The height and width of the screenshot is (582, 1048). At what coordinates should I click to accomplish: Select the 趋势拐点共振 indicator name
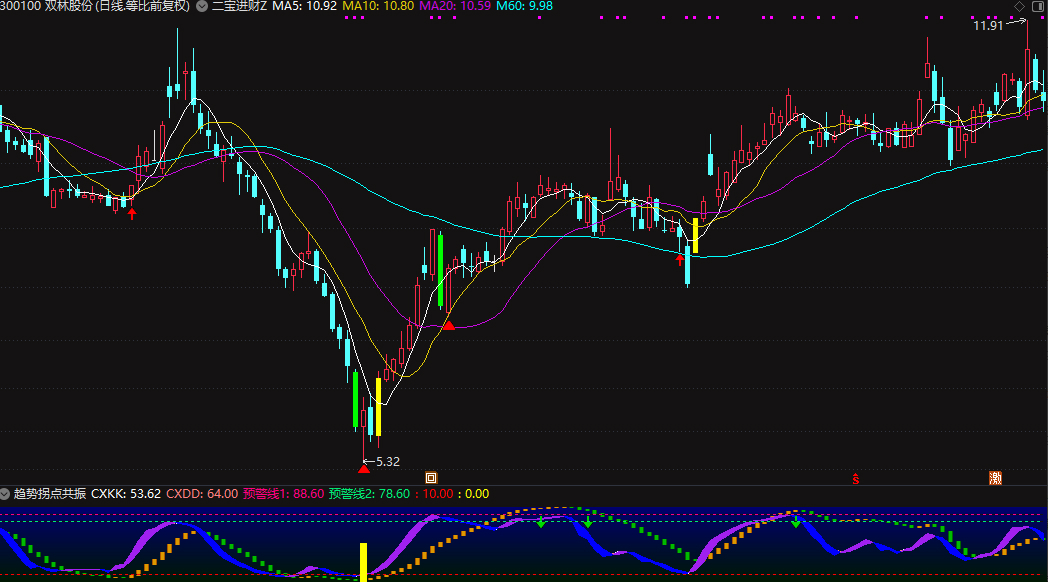coord(50,494)
